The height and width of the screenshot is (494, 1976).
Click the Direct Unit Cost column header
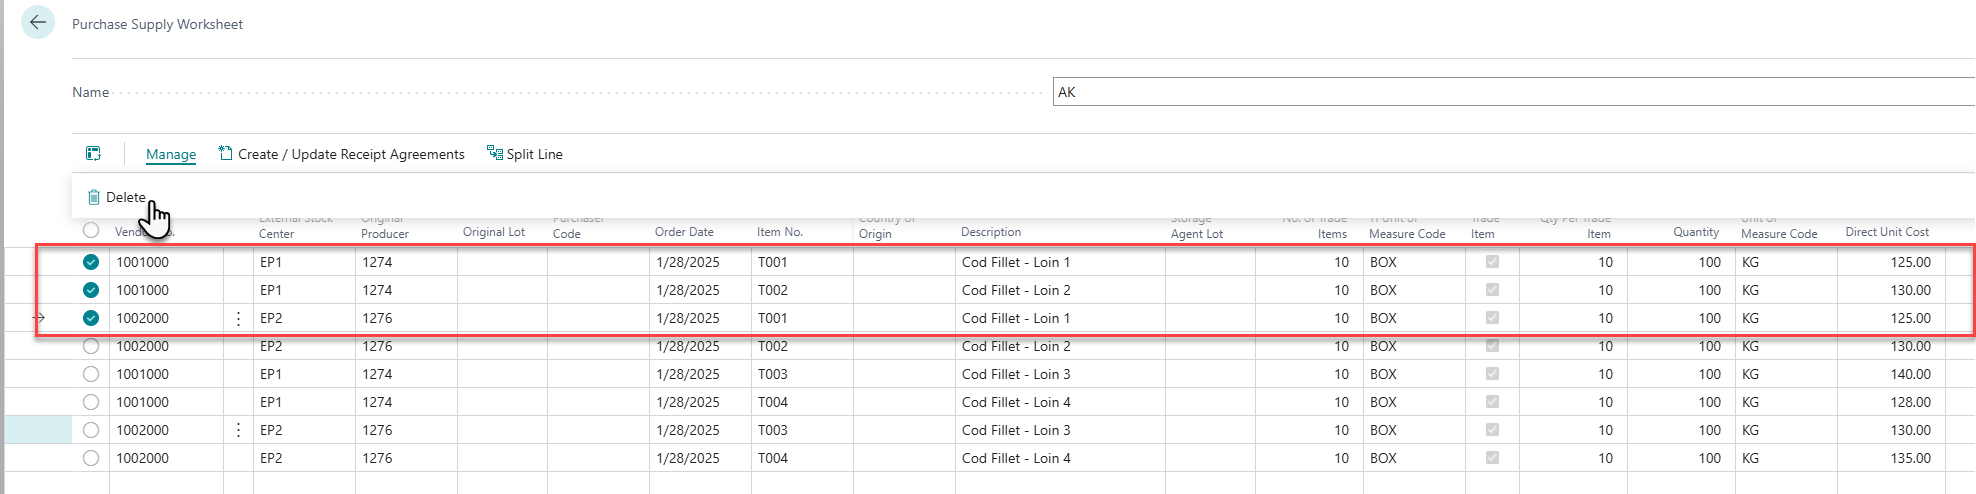[x=1887, y=232]
